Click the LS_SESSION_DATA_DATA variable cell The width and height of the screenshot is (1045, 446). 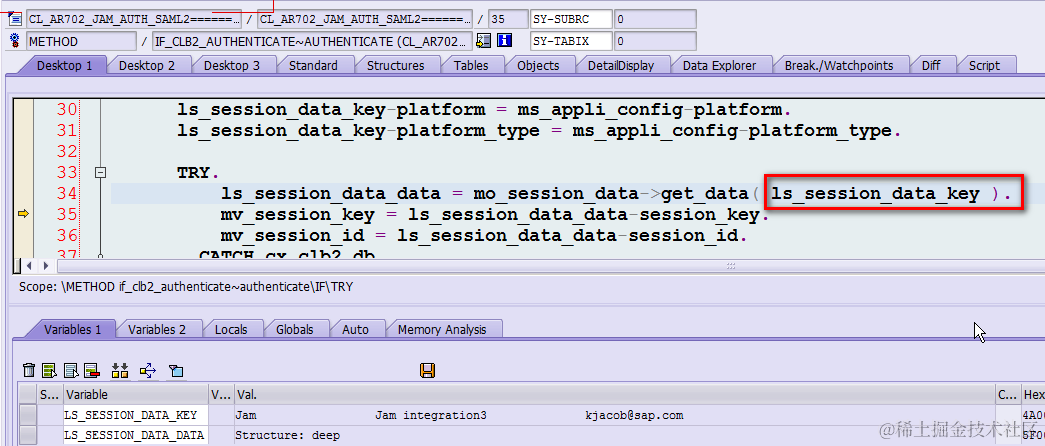pyautogui.click(x=135, y=435)
